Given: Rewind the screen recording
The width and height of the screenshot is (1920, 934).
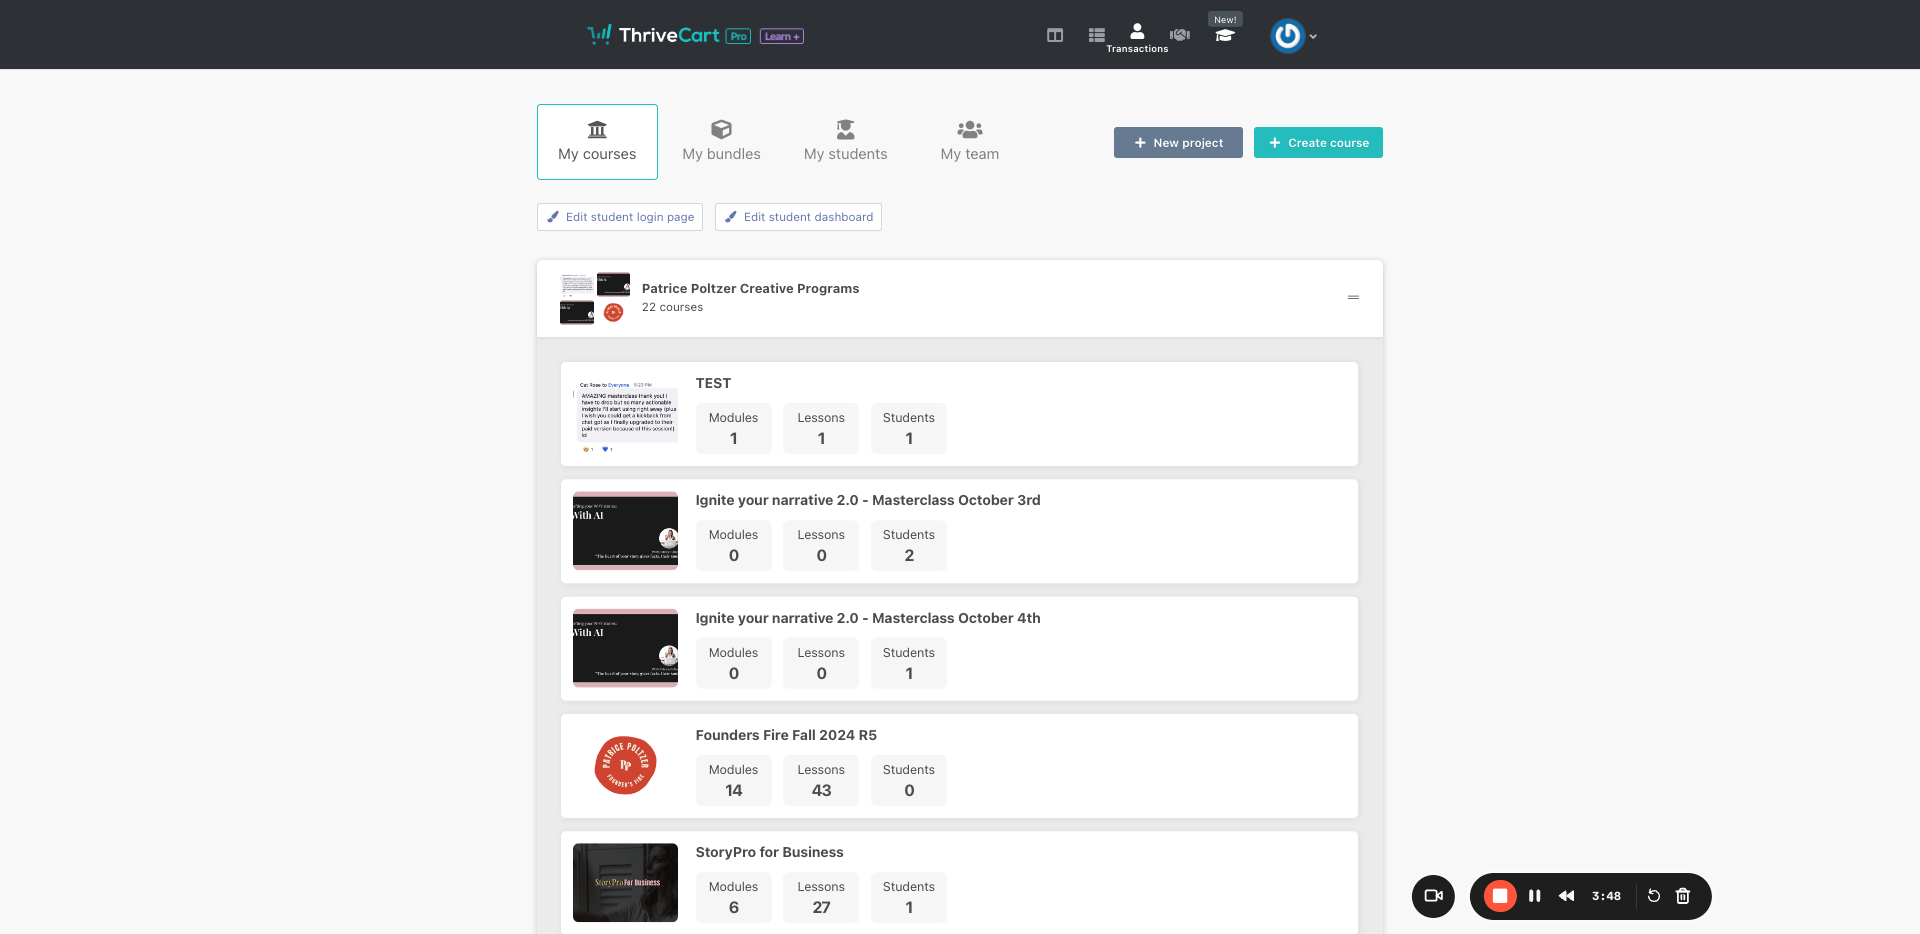Looking at the screenshot, I should click(1567, 896).
